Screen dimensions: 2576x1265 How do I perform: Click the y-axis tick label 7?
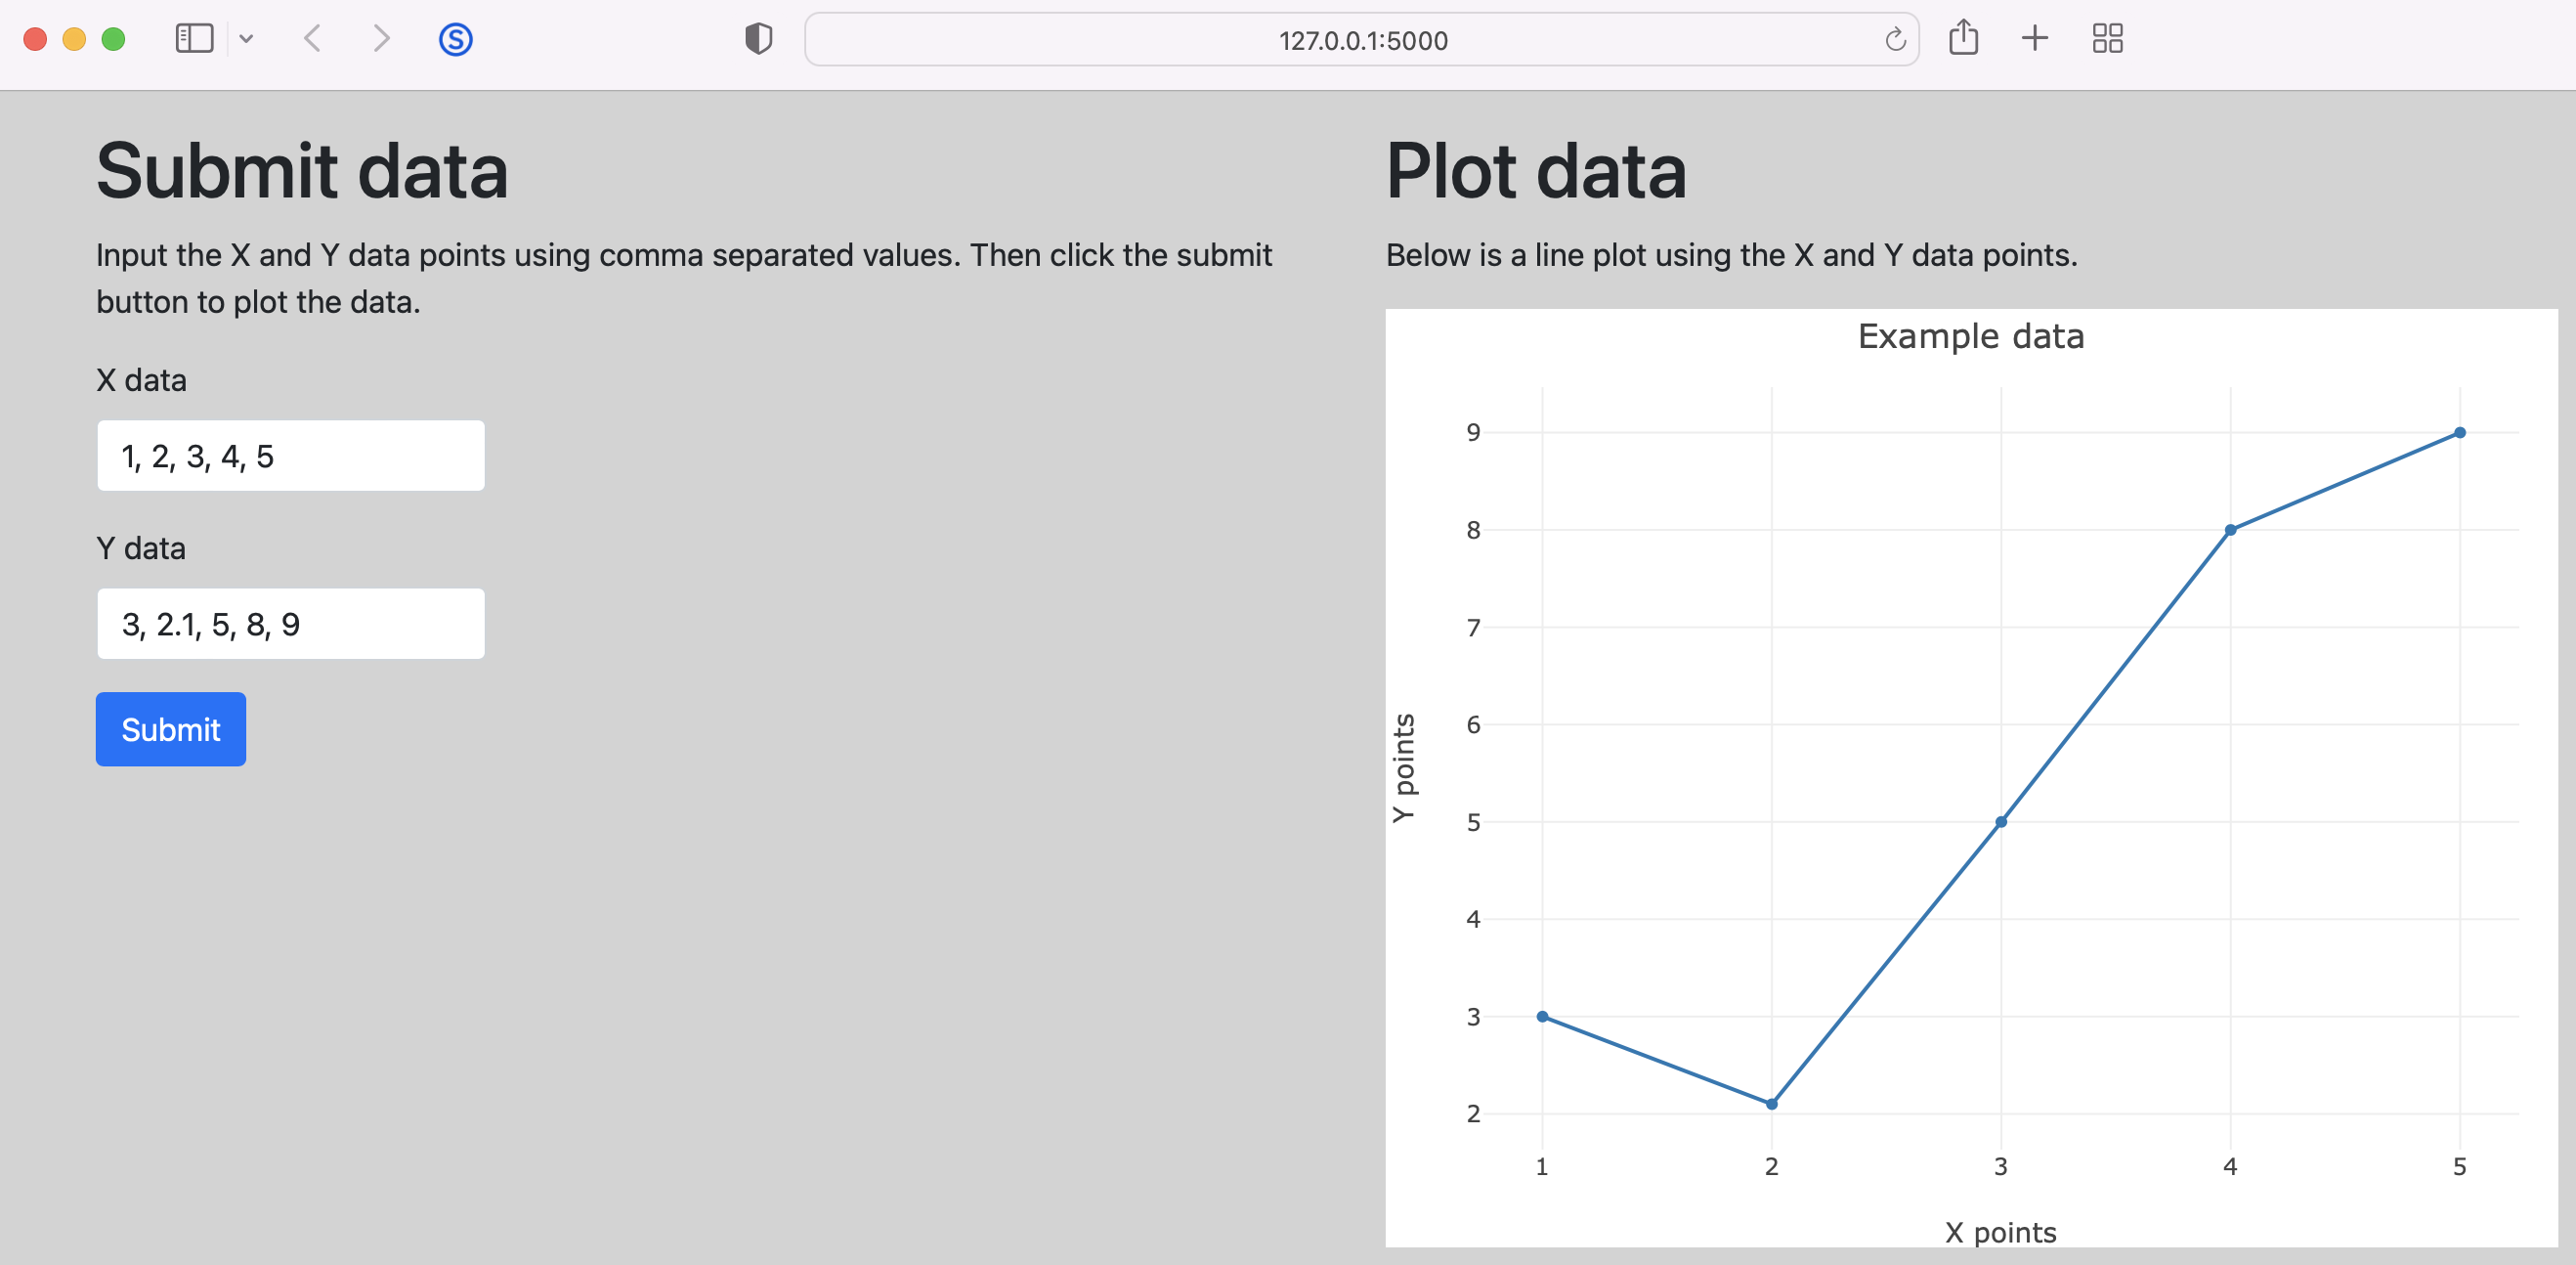[1473, 627]
